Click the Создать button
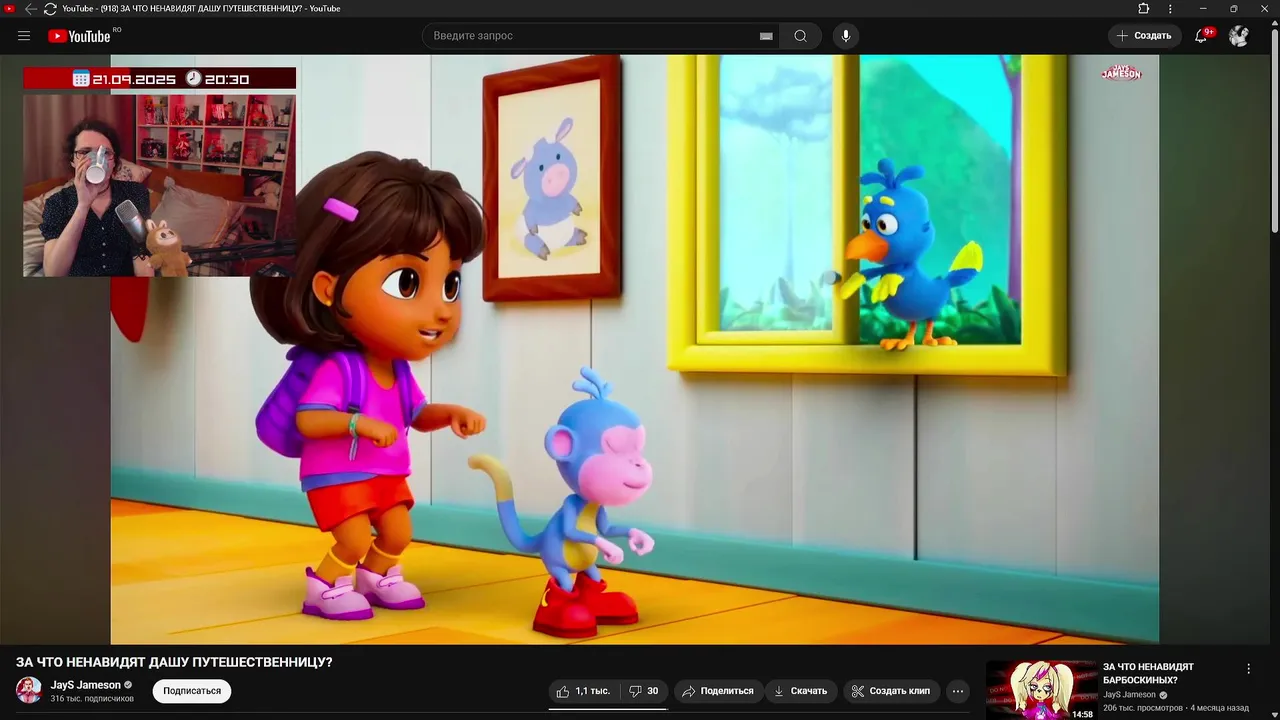The height and width of the screenshot is (720, 1280). pyautogui.click(x=1144, y=36)
